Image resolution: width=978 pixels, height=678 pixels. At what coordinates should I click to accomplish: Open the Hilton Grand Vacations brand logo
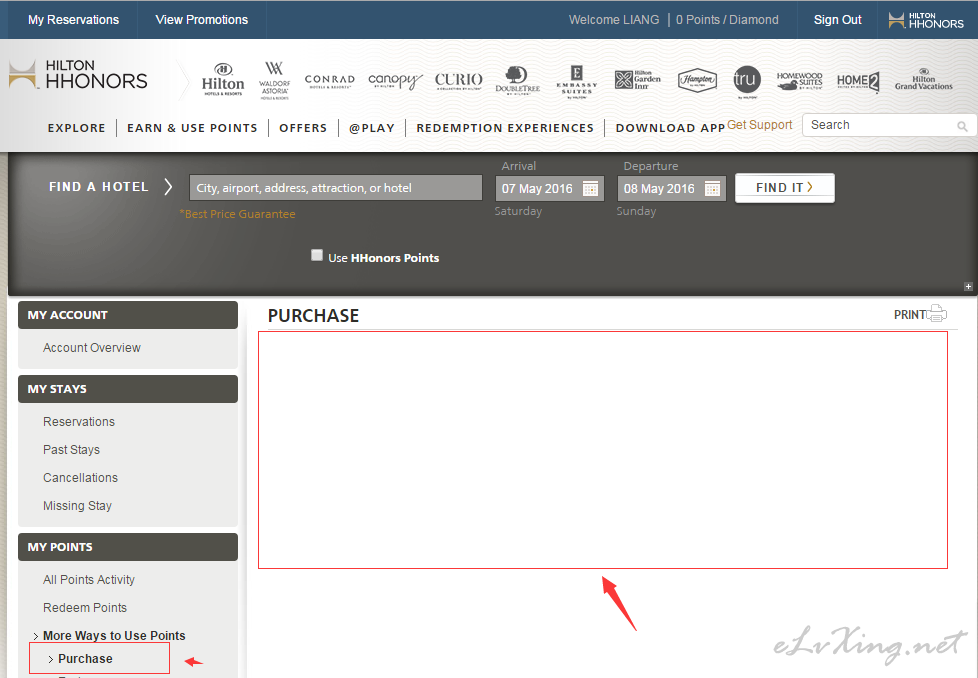[x=924, y=80]
